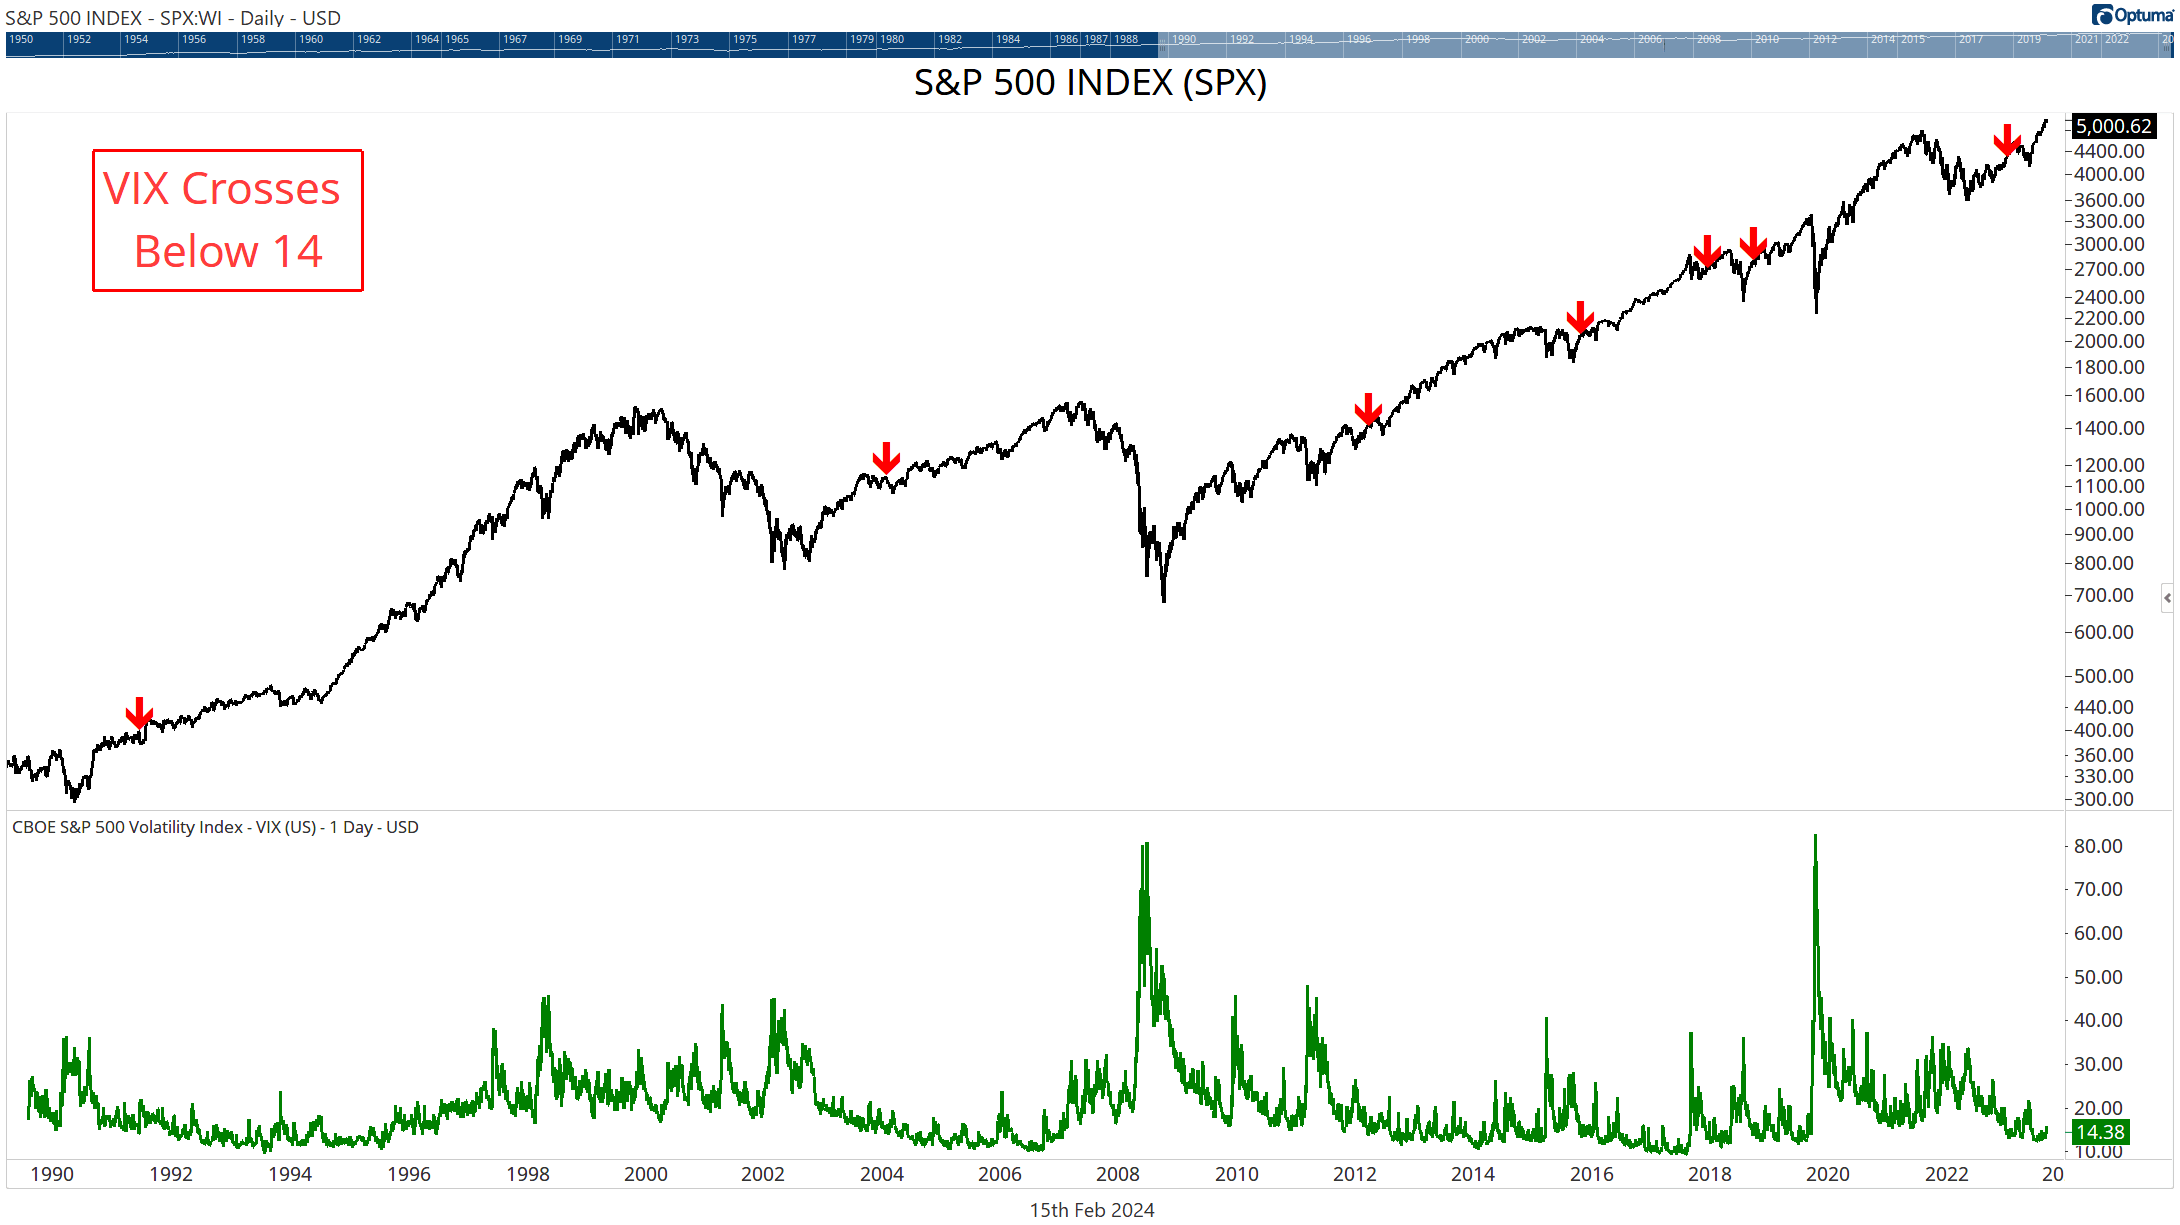Click the 4000.00 price axis label
2180x1225 pixels.
coord(2109,174)
